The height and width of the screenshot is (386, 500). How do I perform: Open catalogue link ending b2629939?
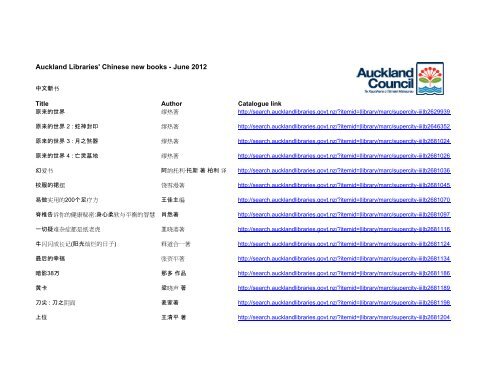click(x=344, y=112)
